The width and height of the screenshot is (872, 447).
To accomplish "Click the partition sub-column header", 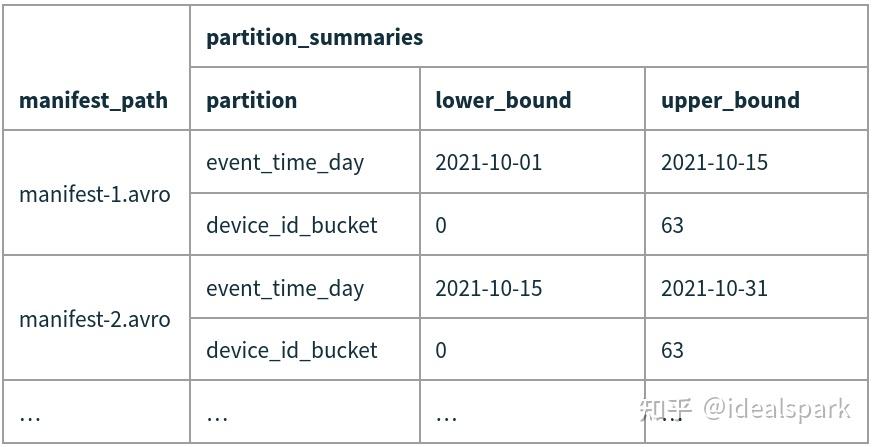I will [252, 100].
